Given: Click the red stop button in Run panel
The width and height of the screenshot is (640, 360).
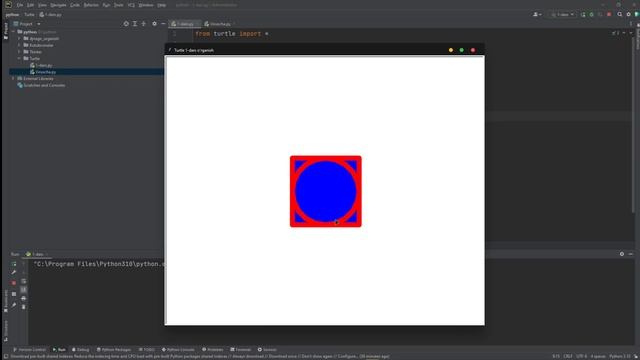Looking at the screenshot, I should (x=14, y=282).
